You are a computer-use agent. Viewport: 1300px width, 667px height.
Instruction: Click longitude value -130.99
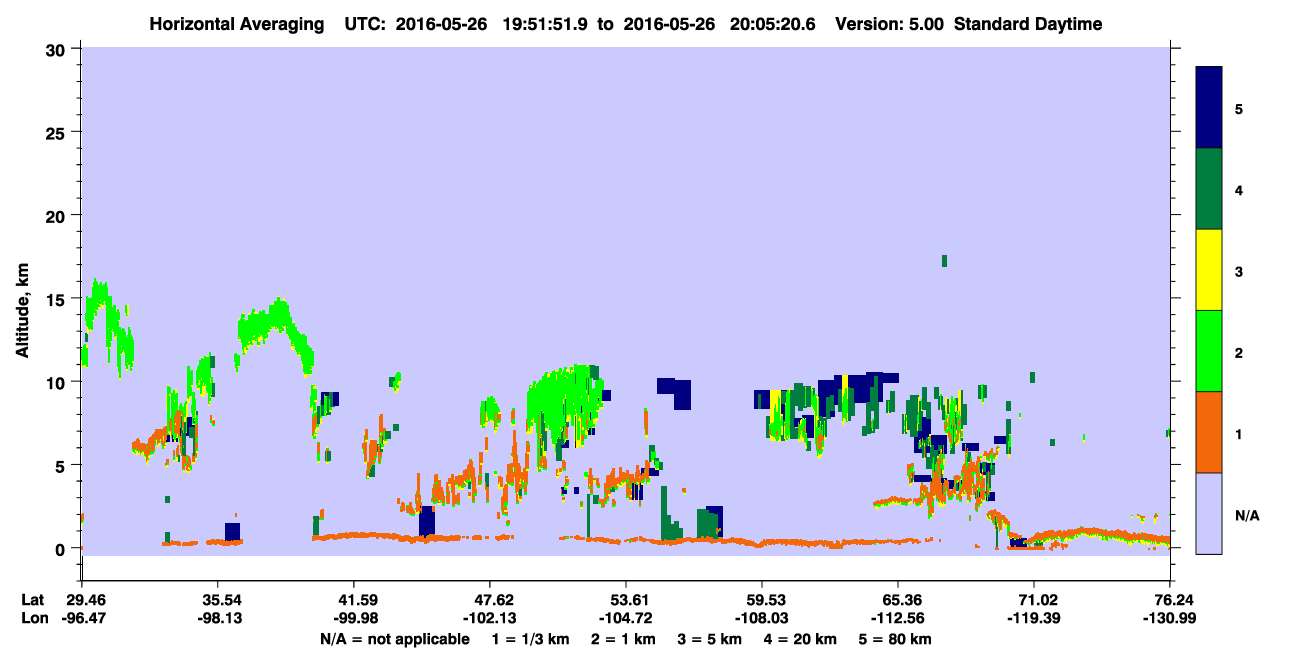coord(1170,619)
